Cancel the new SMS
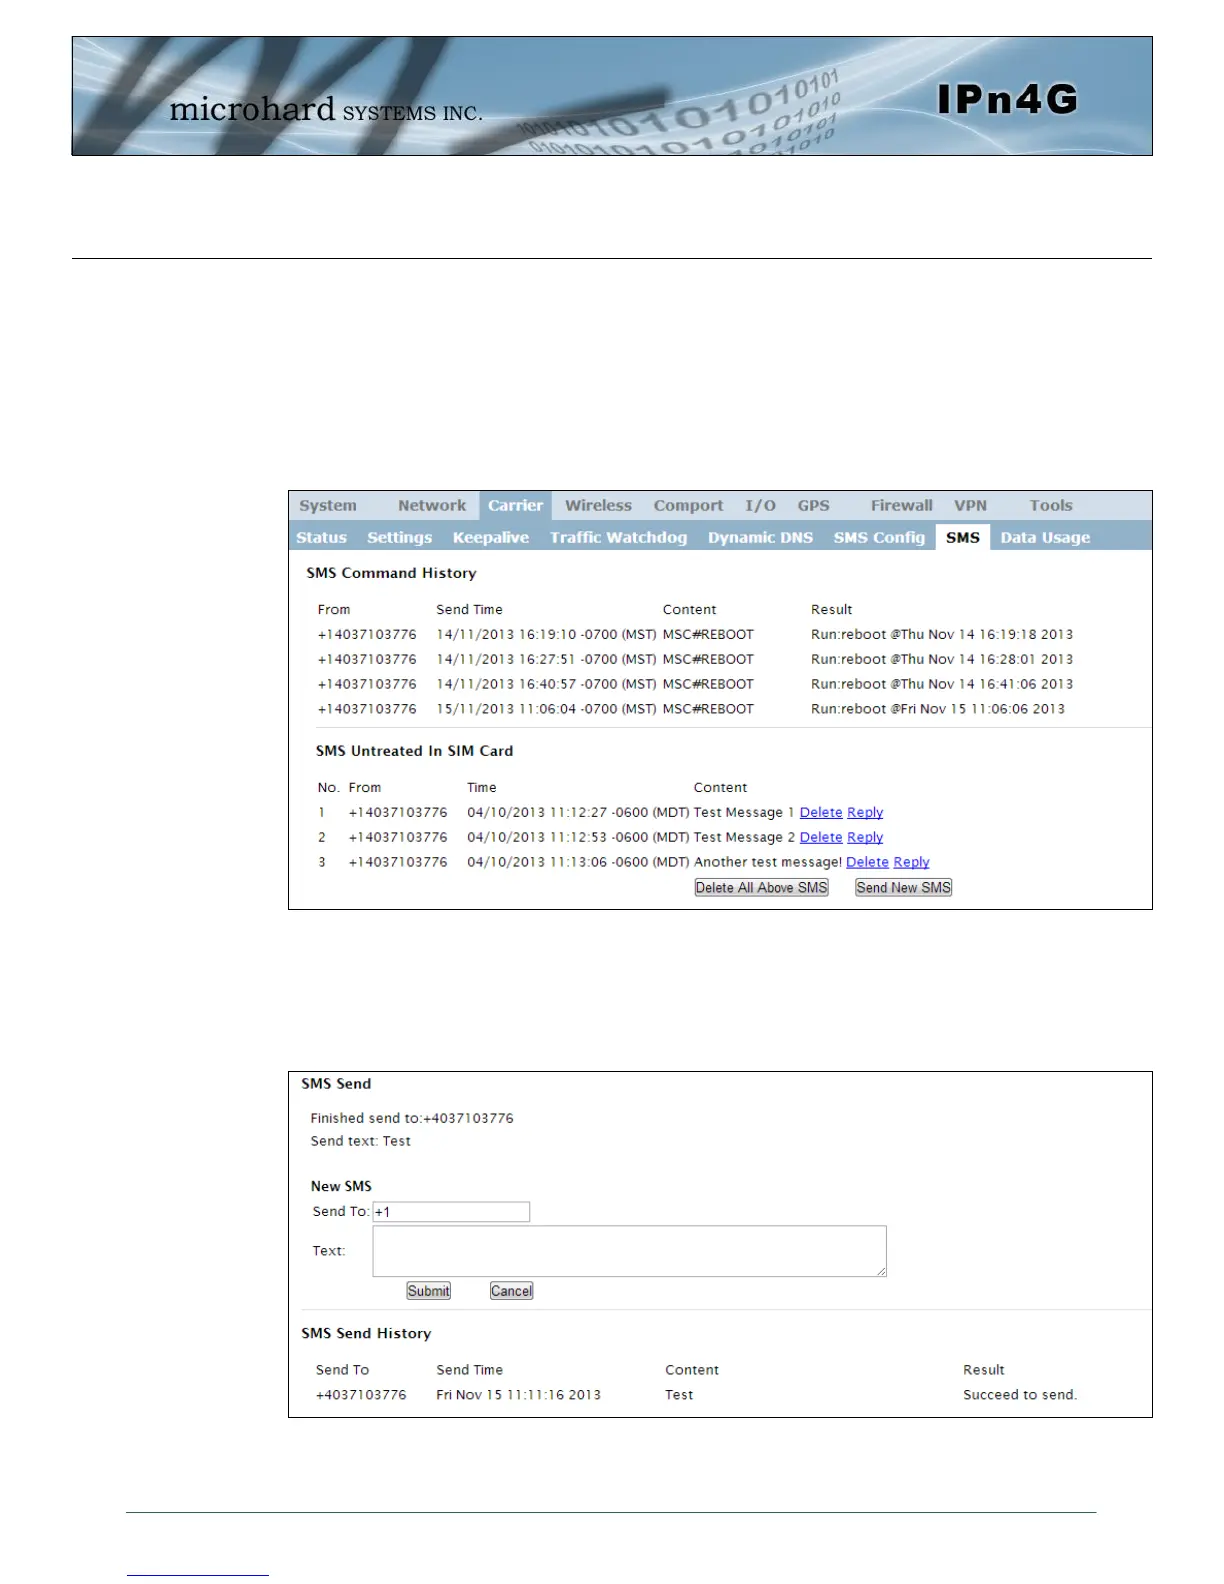The width and height of the screenshot is (1224, 1584). [511, 1291]
